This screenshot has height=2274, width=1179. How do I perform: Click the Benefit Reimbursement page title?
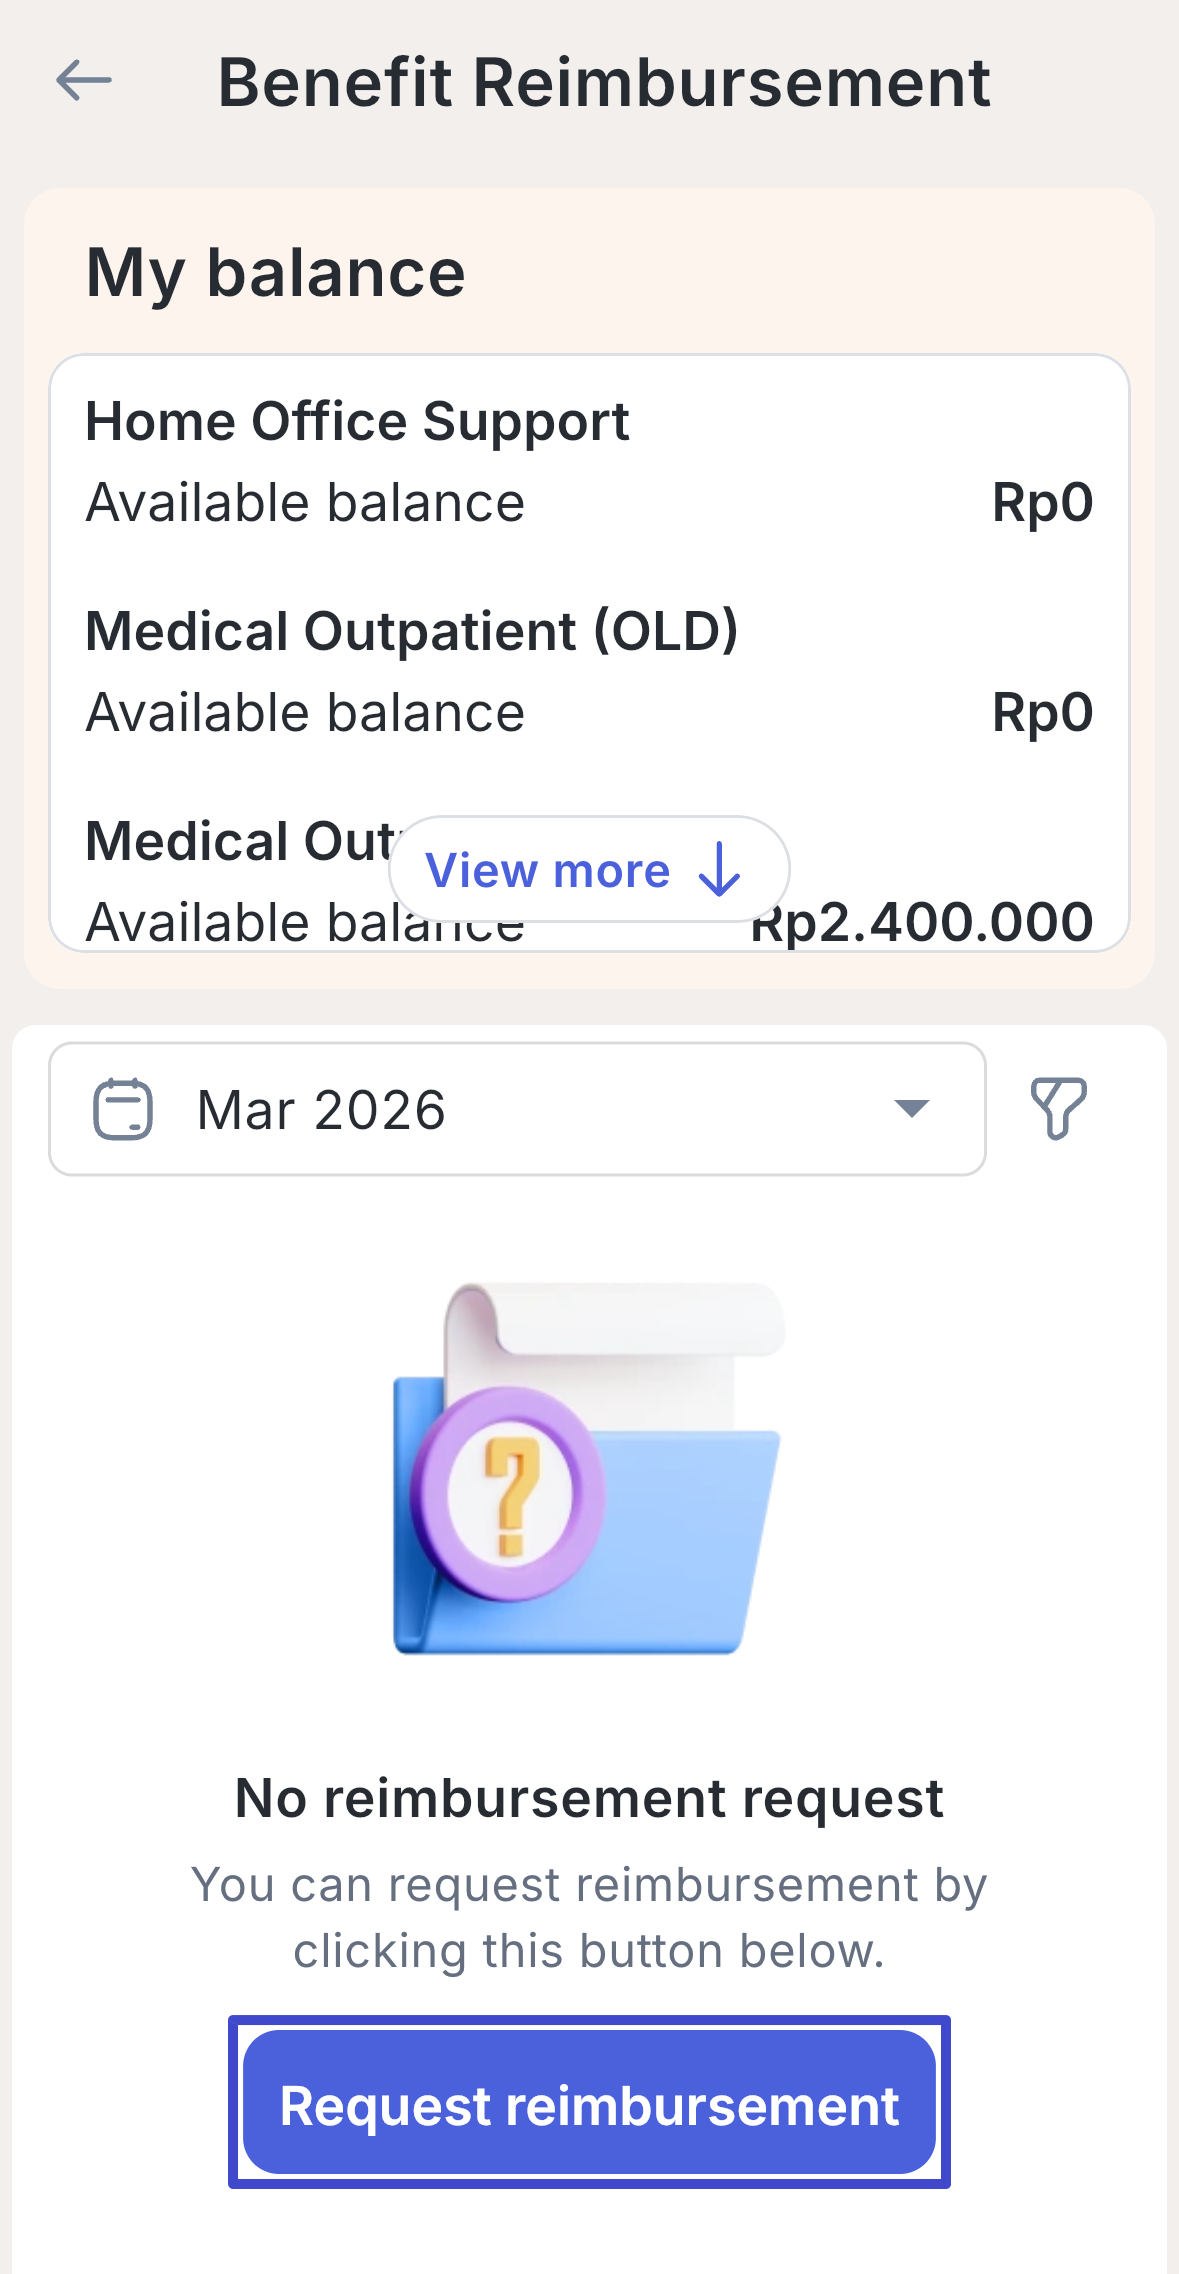pyautogui.click(x=603, y=82)
